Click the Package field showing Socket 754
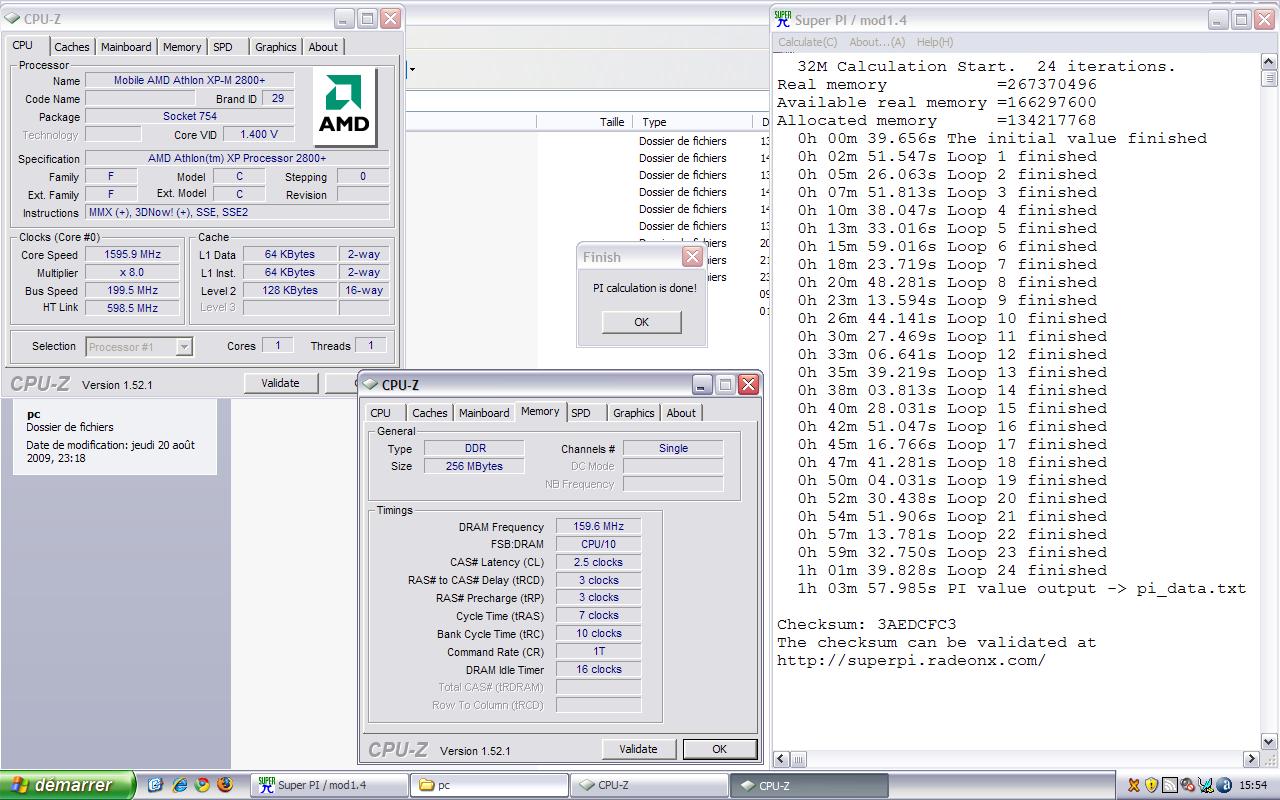The image size is (1280, 800). [x=190, y=116]
